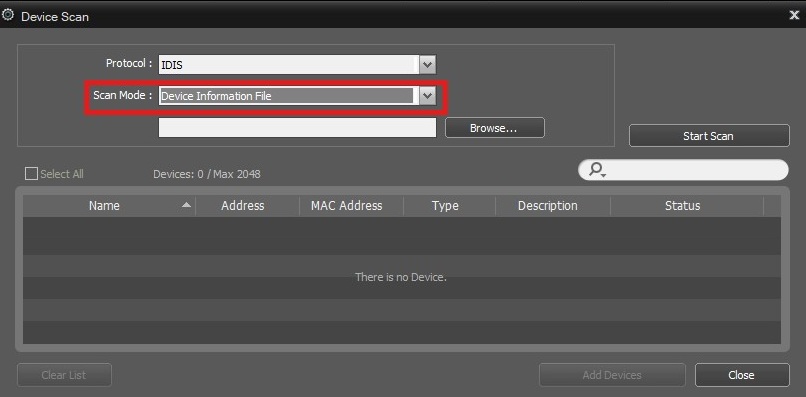Sort by the Type column header

coord(449,206)
